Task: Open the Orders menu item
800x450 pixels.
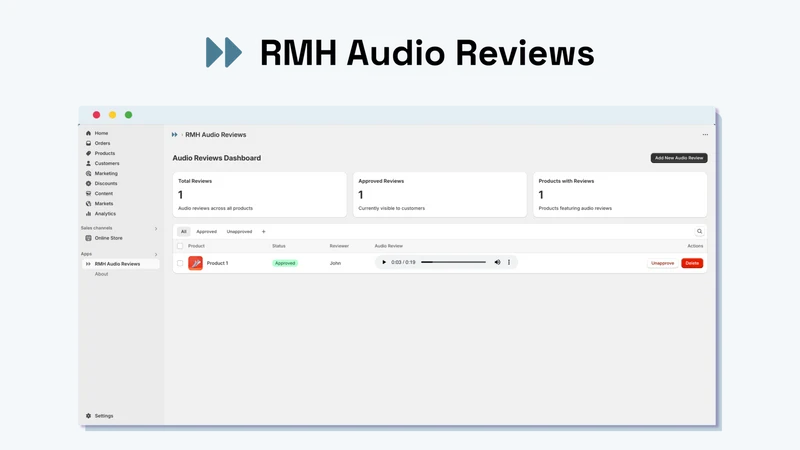Action: 102,143
